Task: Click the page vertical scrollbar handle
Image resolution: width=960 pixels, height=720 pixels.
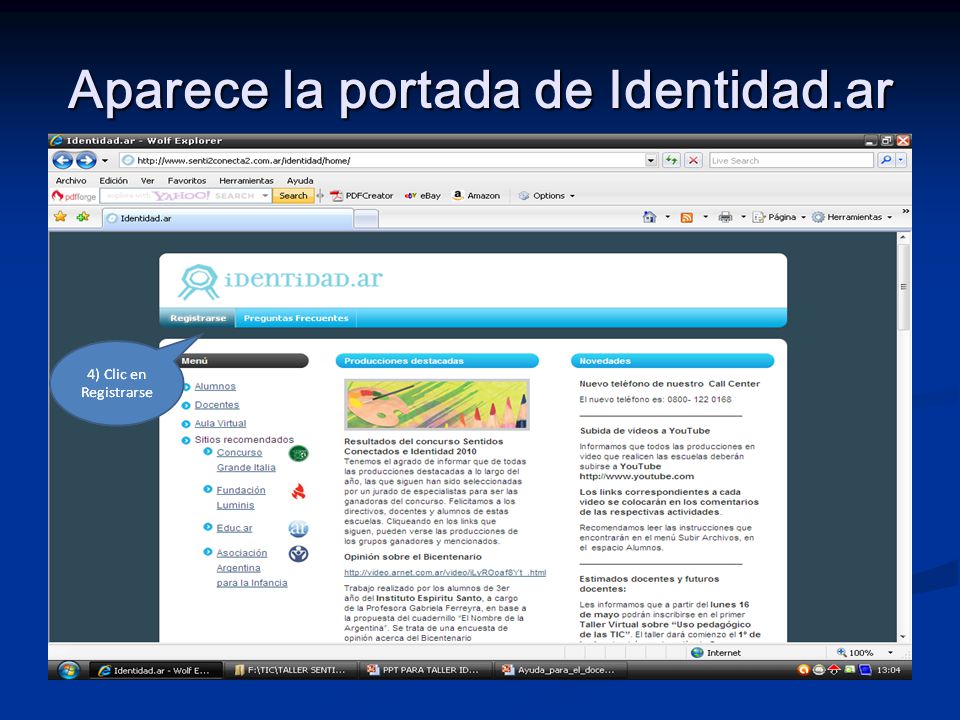Action: click(904, 287)
